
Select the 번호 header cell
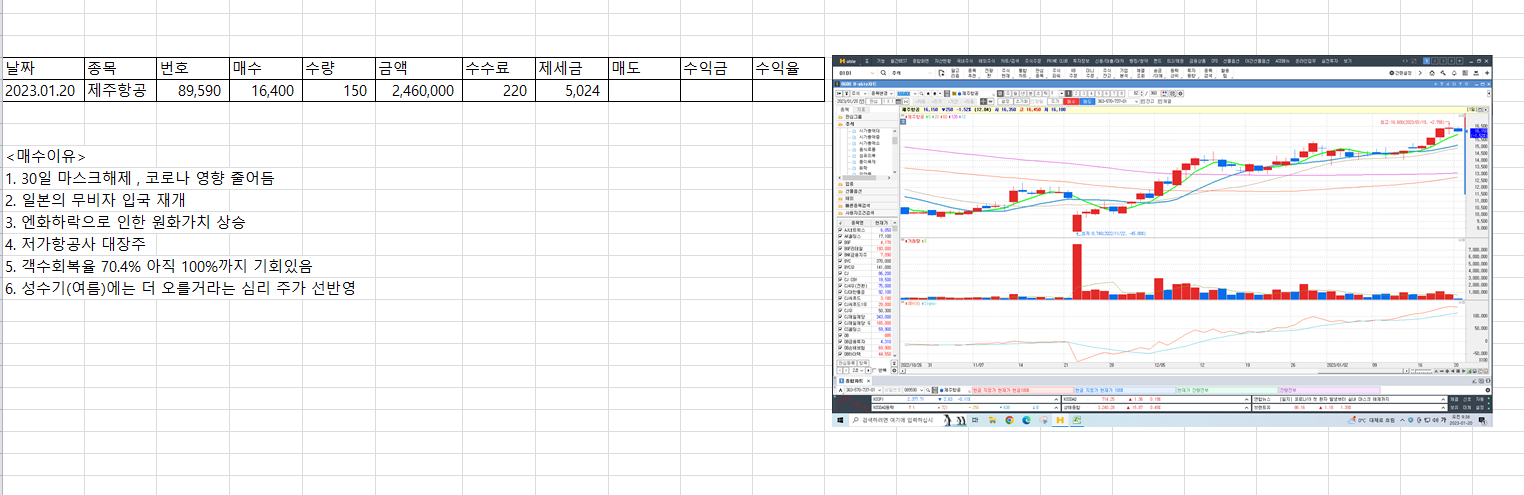[x=192, y=69]
